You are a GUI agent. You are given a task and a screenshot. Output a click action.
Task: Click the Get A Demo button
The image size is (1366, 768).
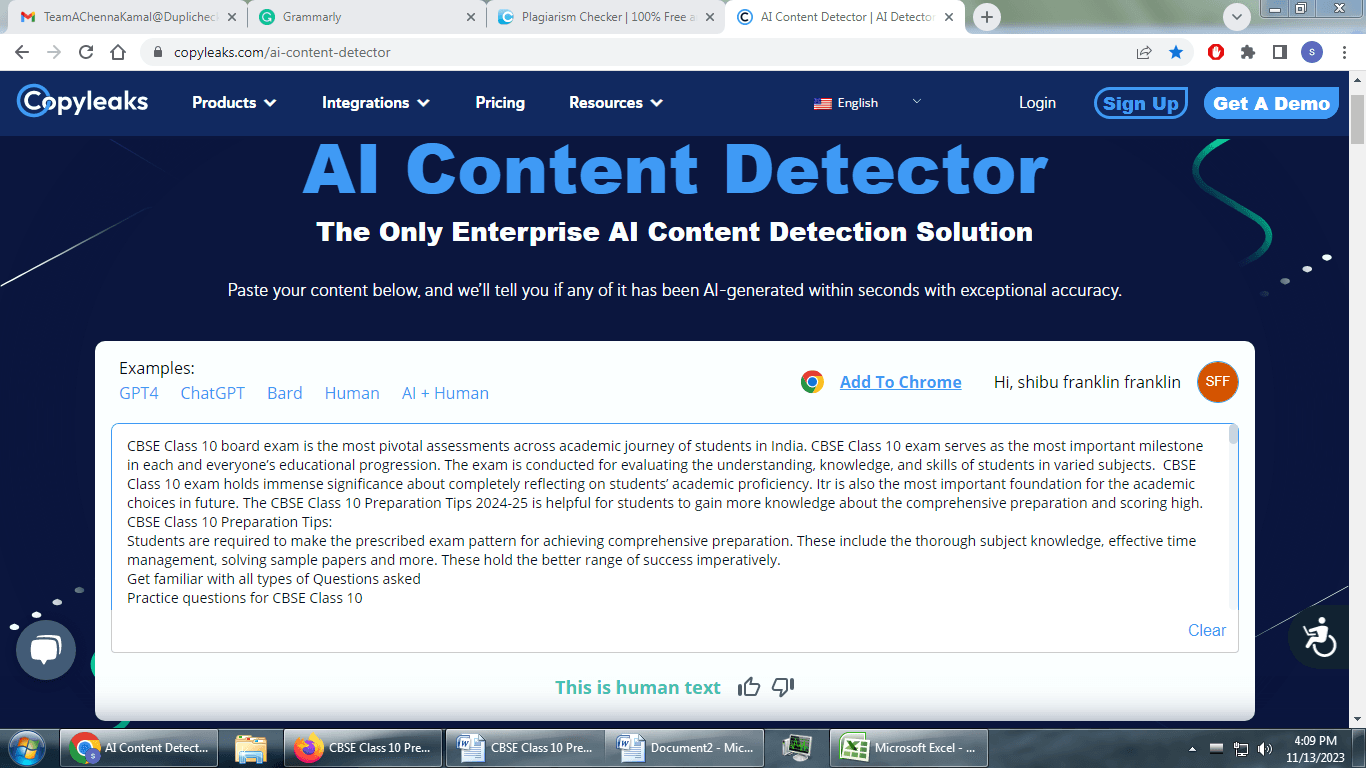(1271, 103)
